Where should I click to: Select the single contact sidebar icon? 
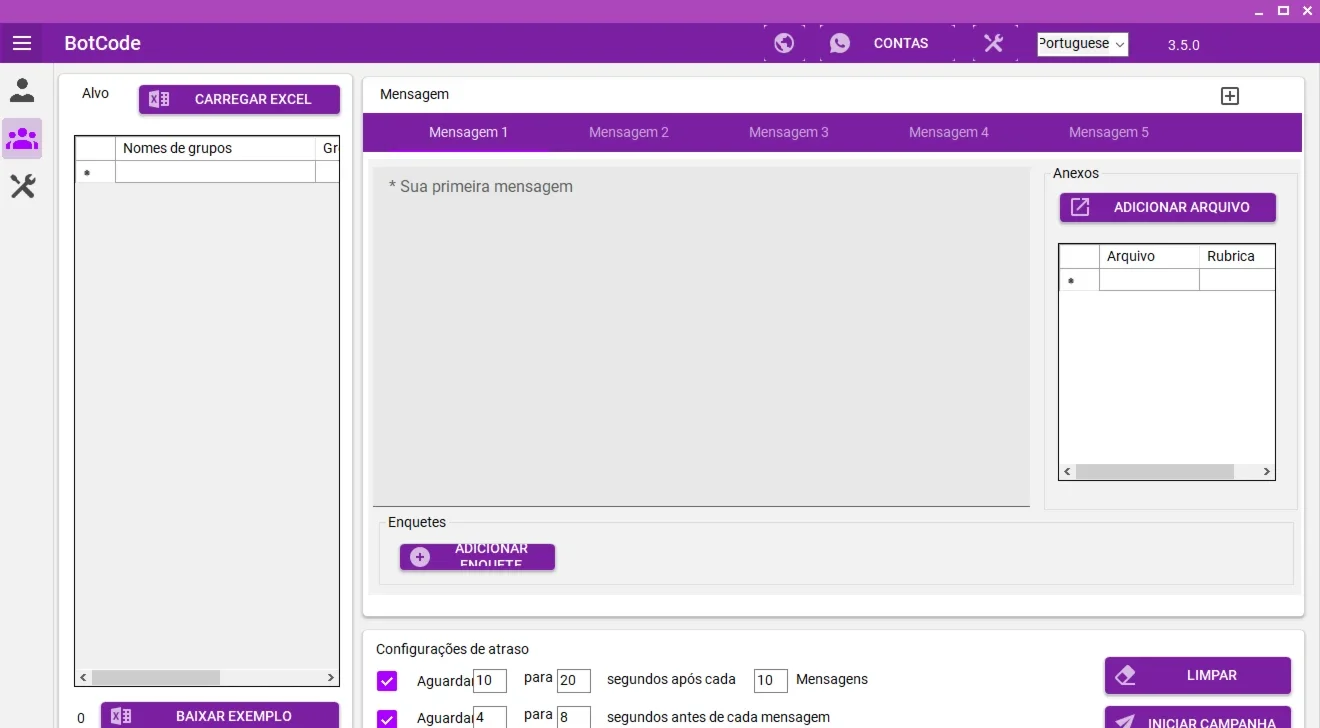point(22,91)
